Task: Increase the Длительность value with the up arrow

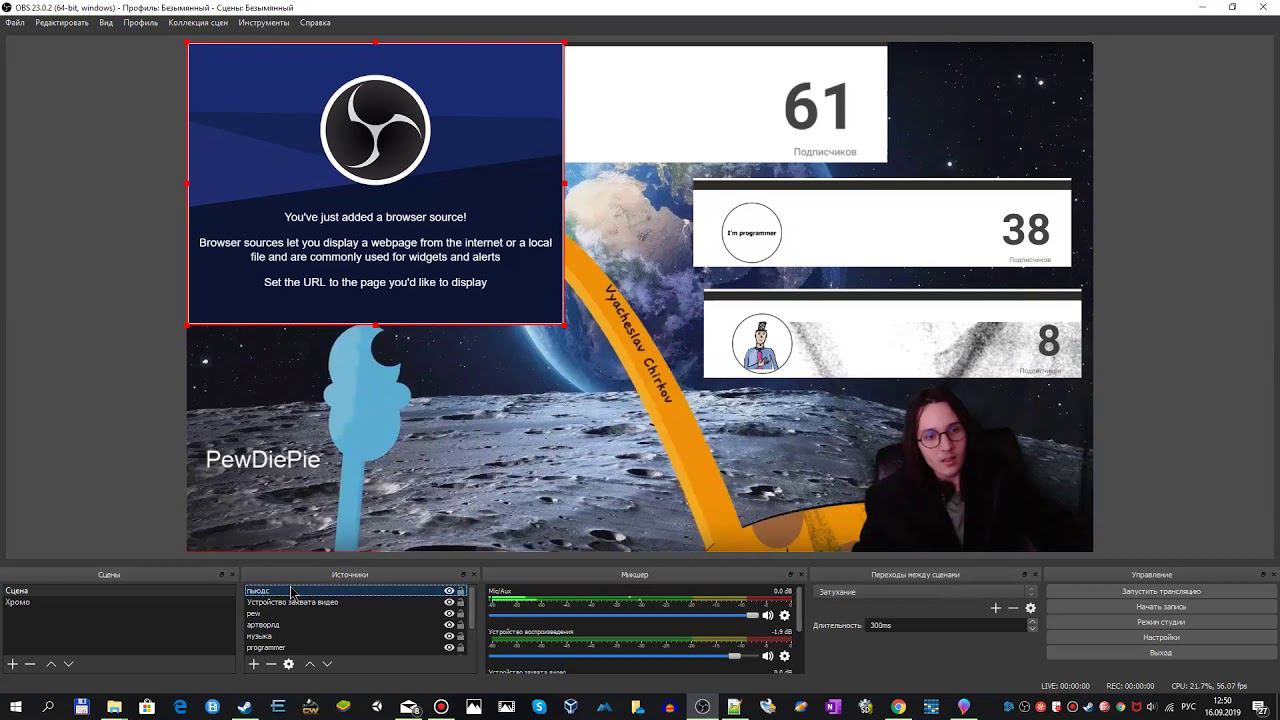Action: [x=1032, y=621]
